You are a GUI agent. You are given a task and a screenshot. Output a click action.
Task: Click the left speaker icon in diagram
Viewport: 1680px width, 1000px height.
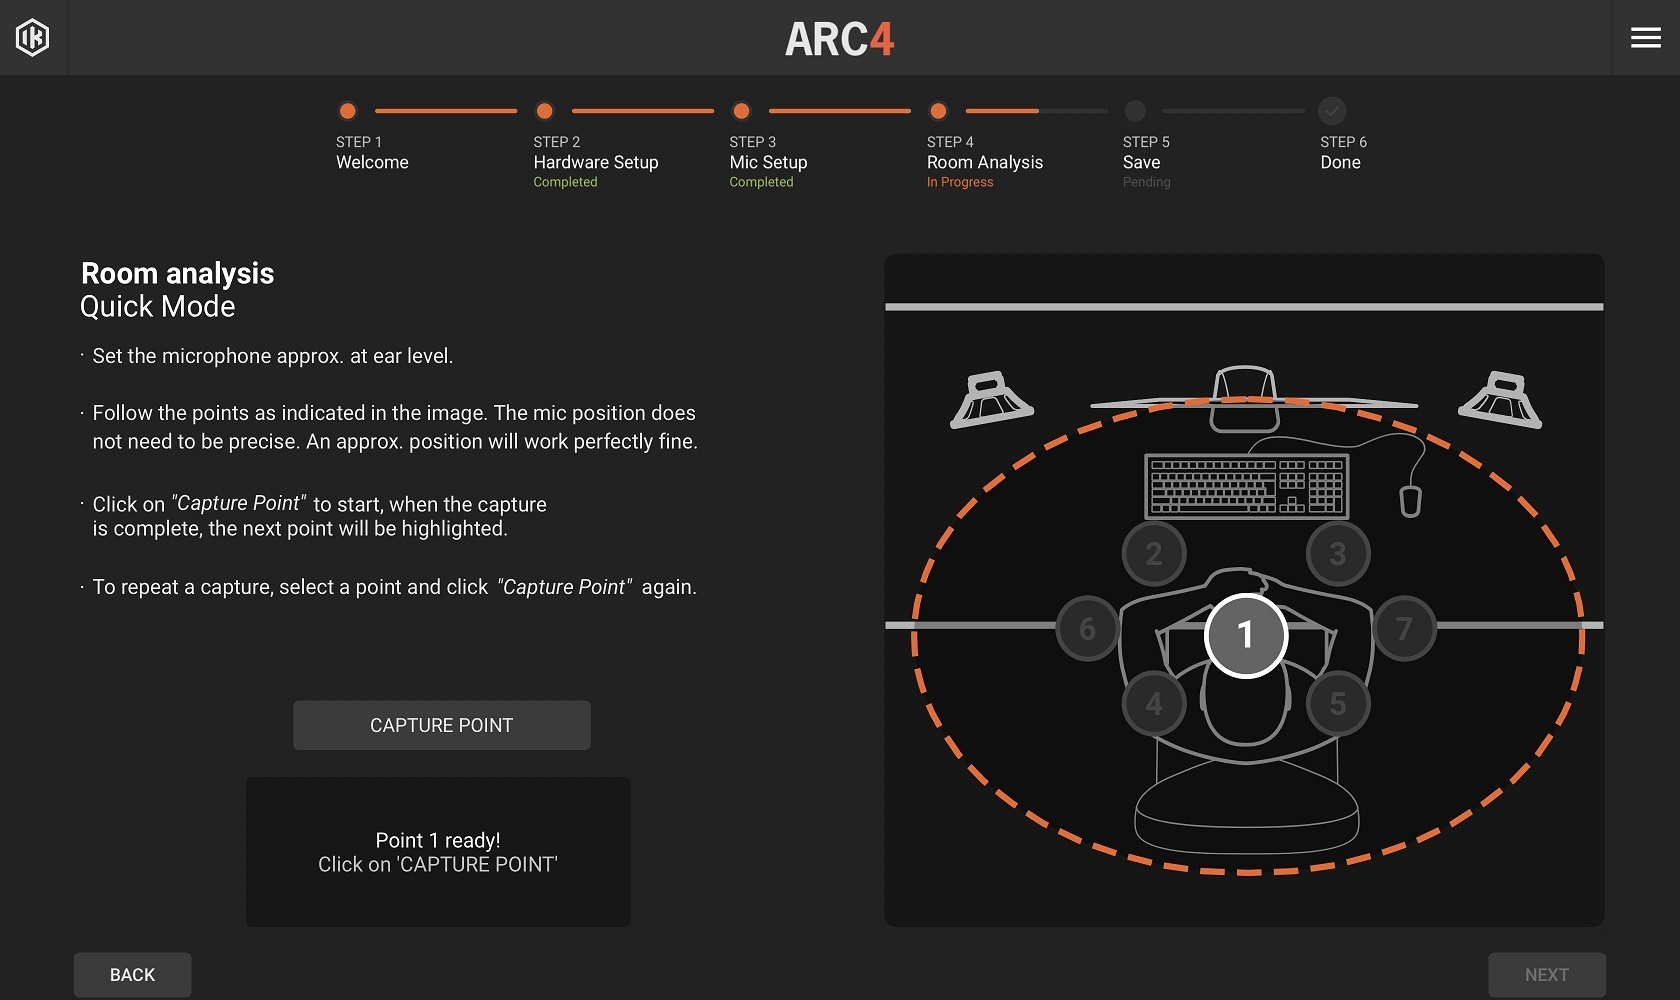[x=991, y=400]
